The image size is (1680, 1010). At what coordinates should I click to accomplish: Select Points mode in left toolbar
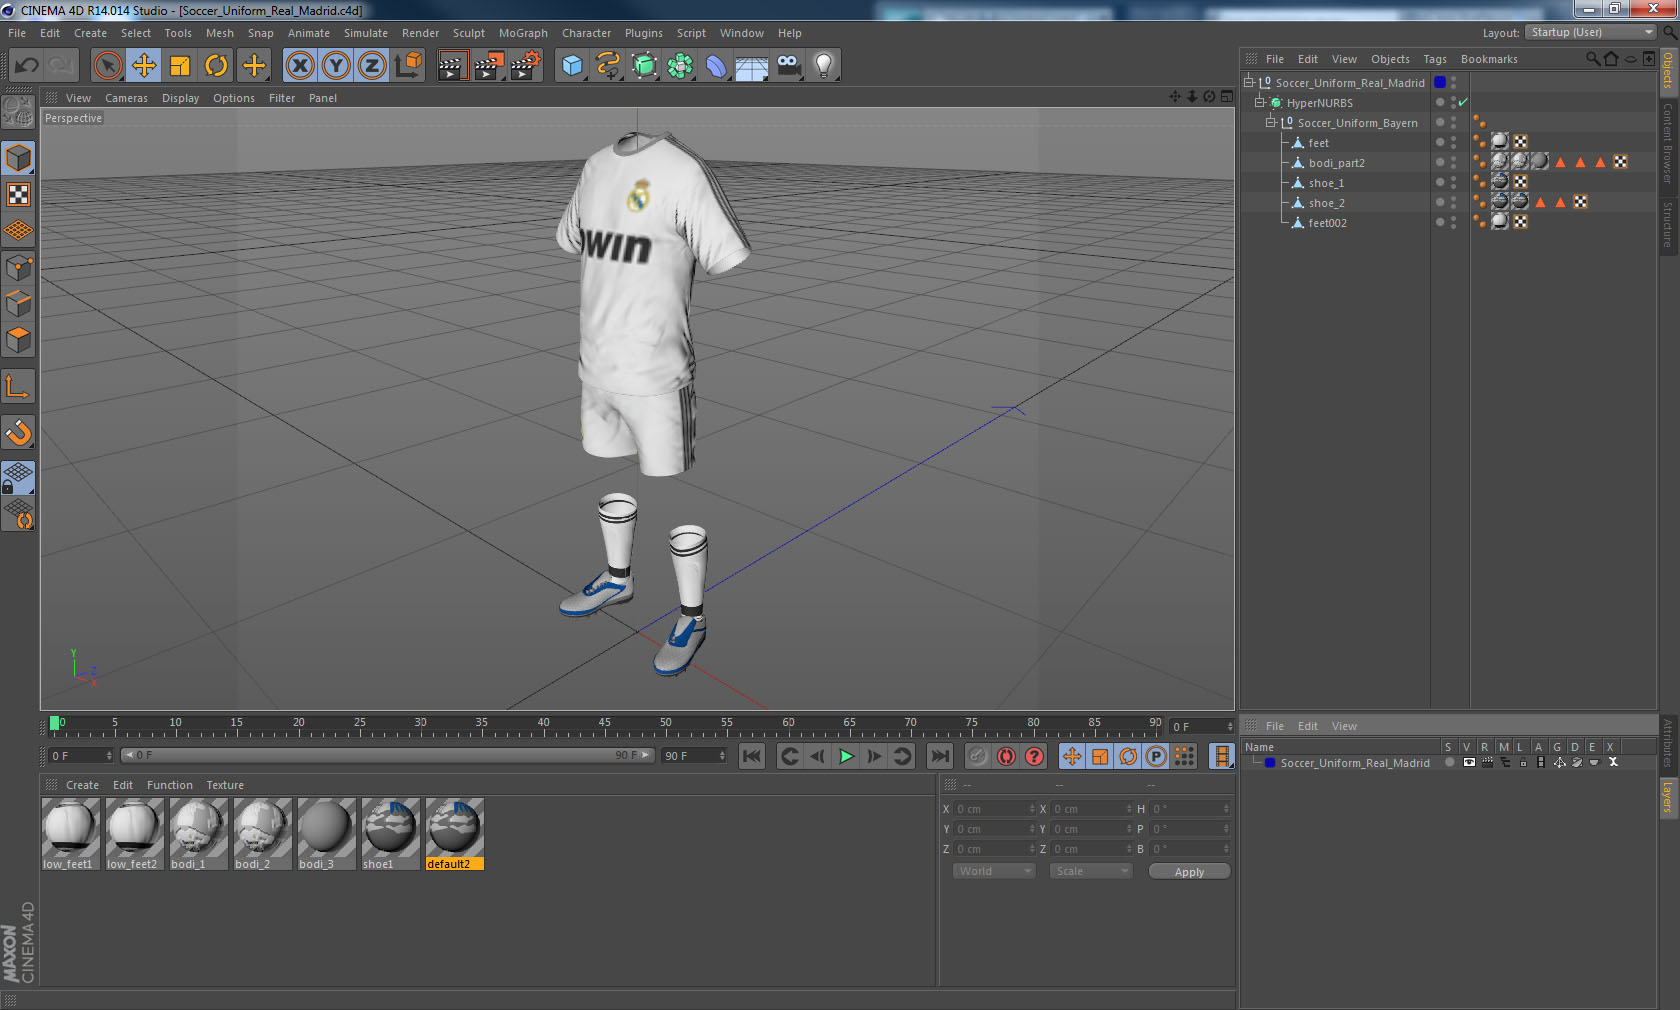point(18,267)
